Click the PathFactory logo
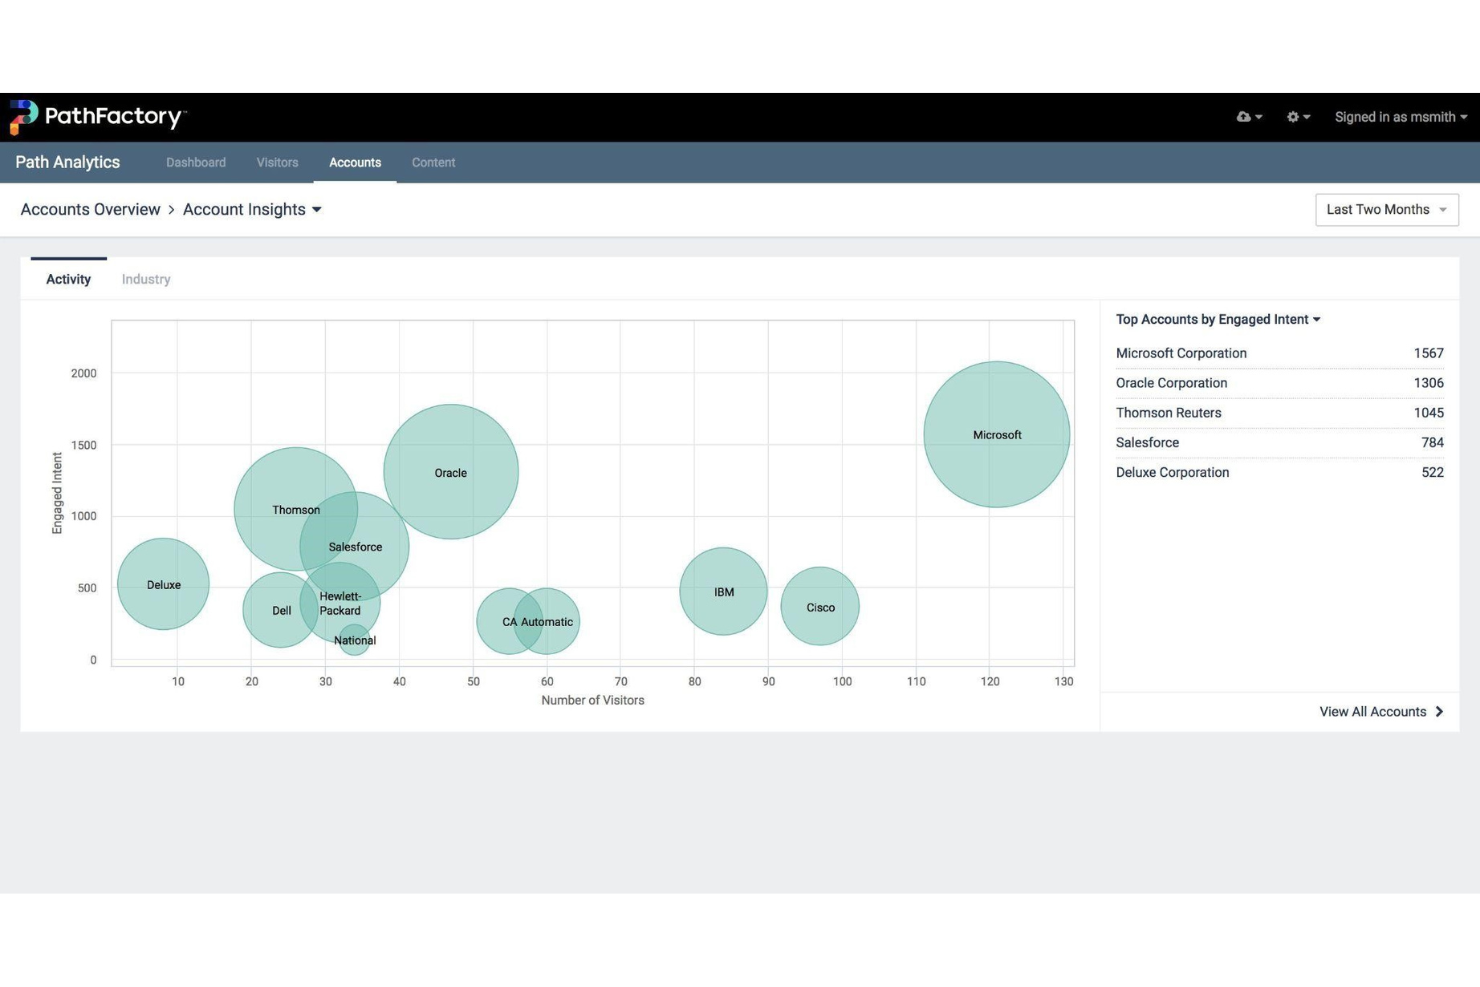The image size is (1480, 987). coord(97,117)
